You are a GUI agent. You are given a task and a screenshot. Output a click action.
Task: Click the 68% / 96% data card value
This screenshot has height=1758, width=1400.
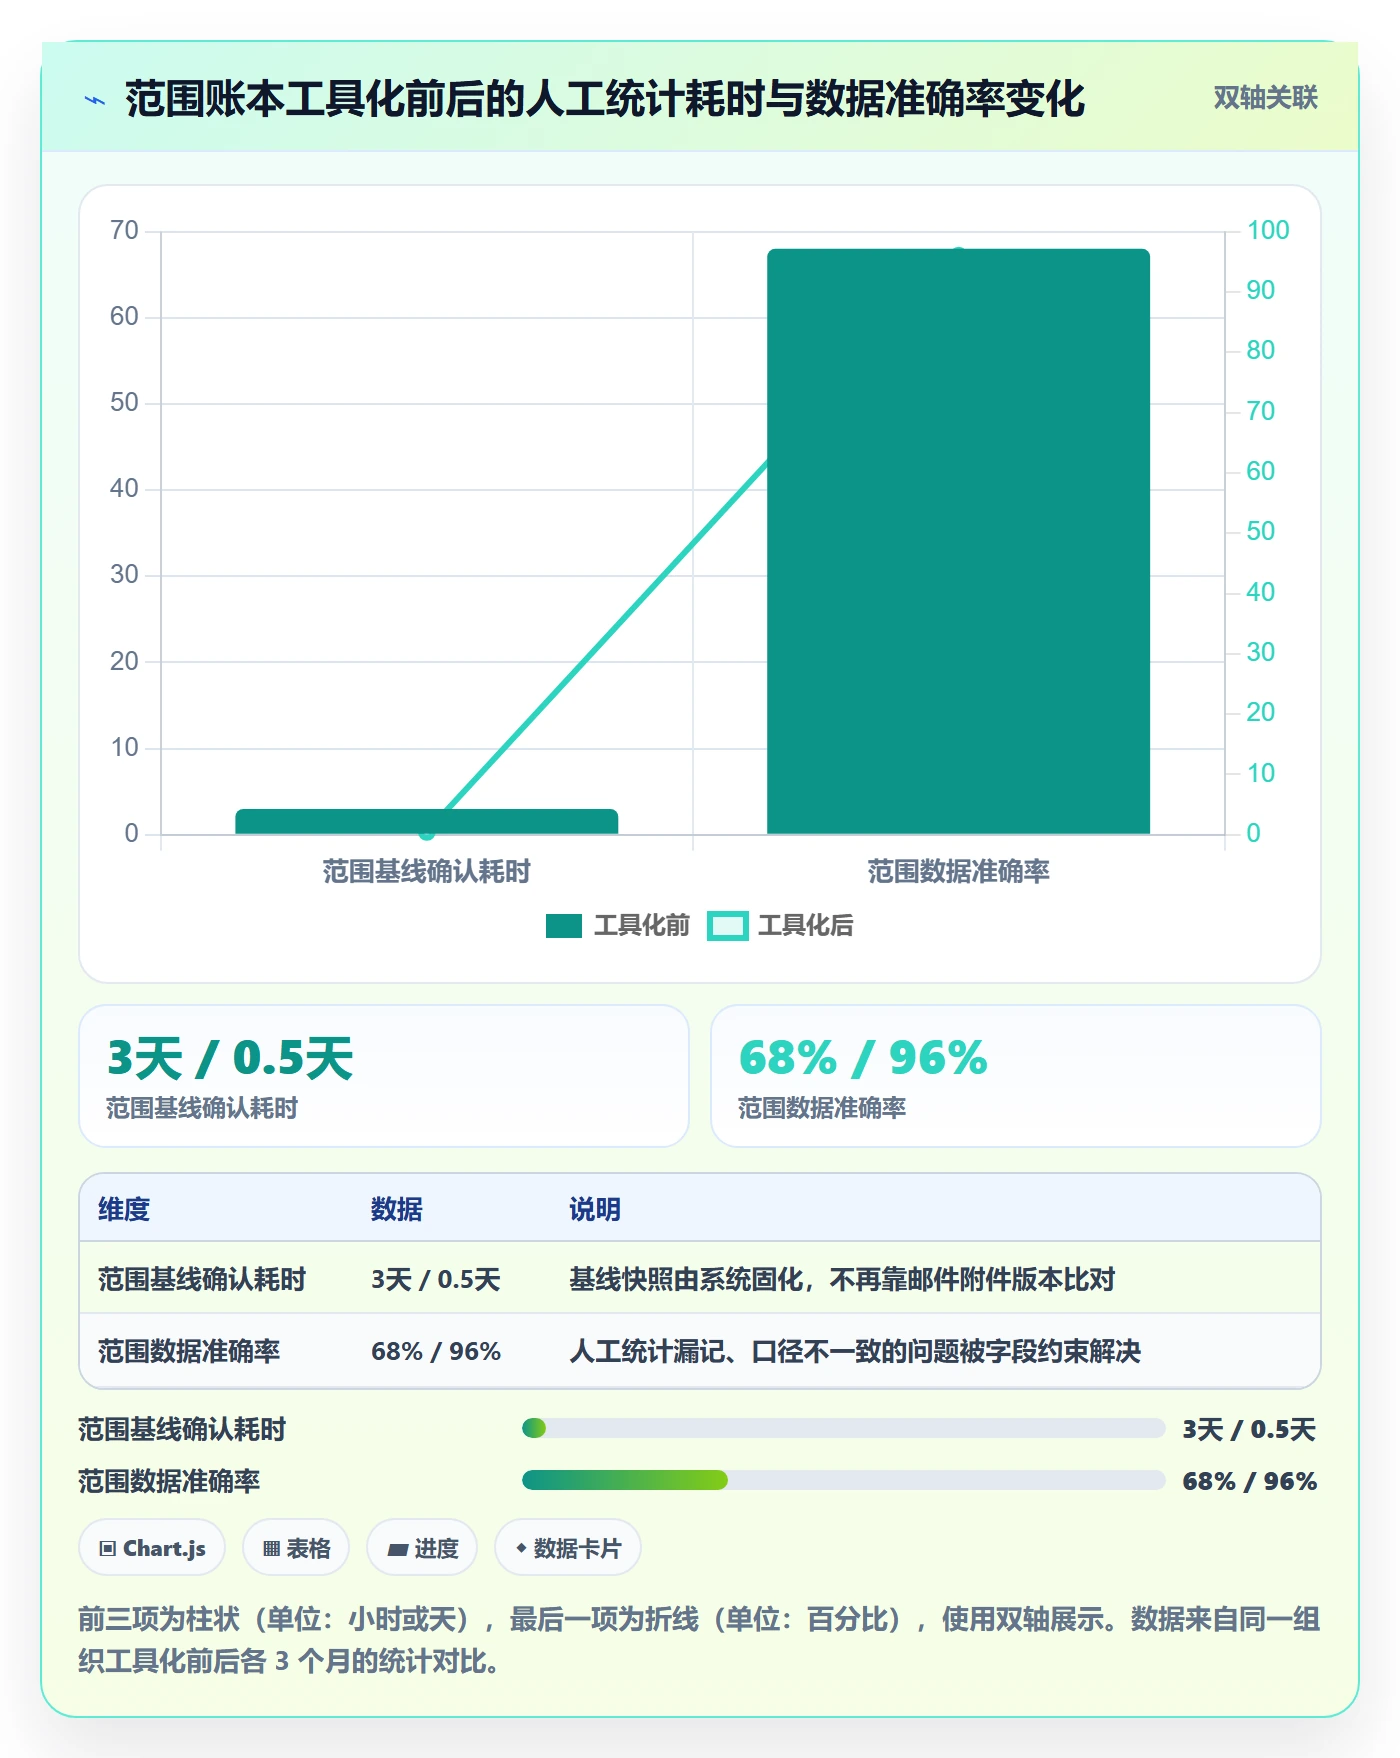point(863,1058)
